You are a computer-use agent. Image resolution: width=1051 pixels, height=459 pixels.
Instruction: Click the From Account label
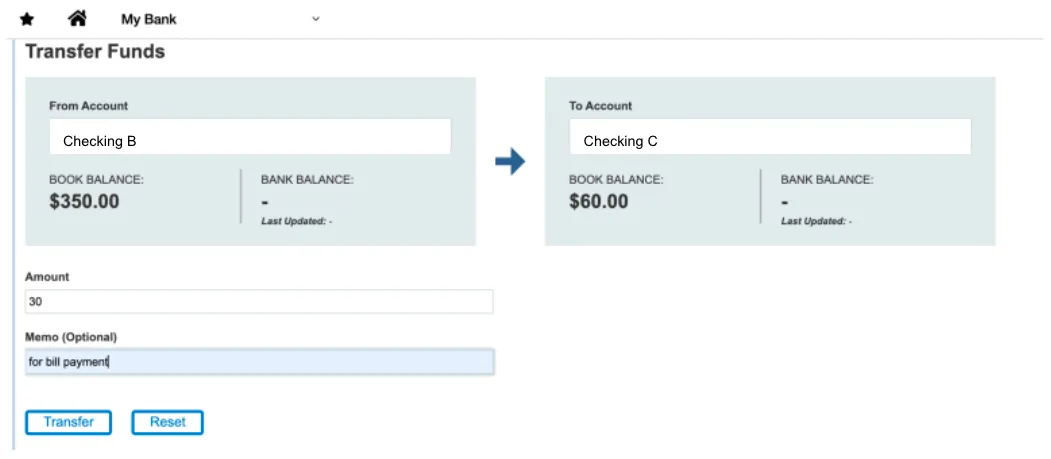point(88,106)
